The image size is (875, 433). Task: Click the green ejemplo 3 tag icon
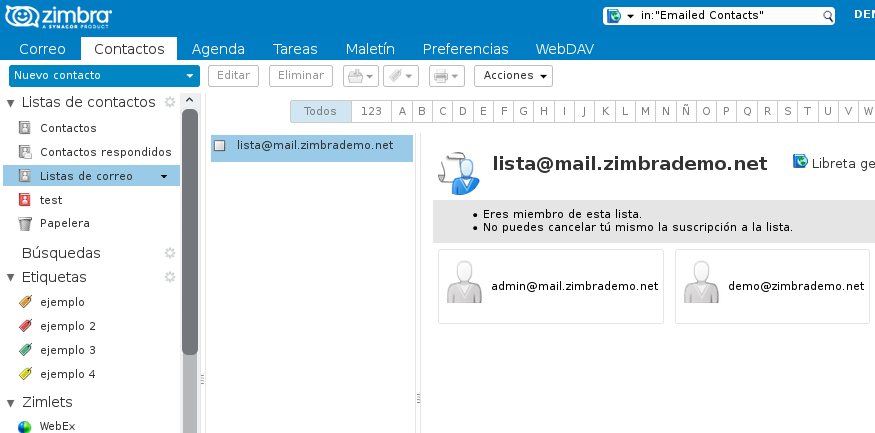(25, 350)
